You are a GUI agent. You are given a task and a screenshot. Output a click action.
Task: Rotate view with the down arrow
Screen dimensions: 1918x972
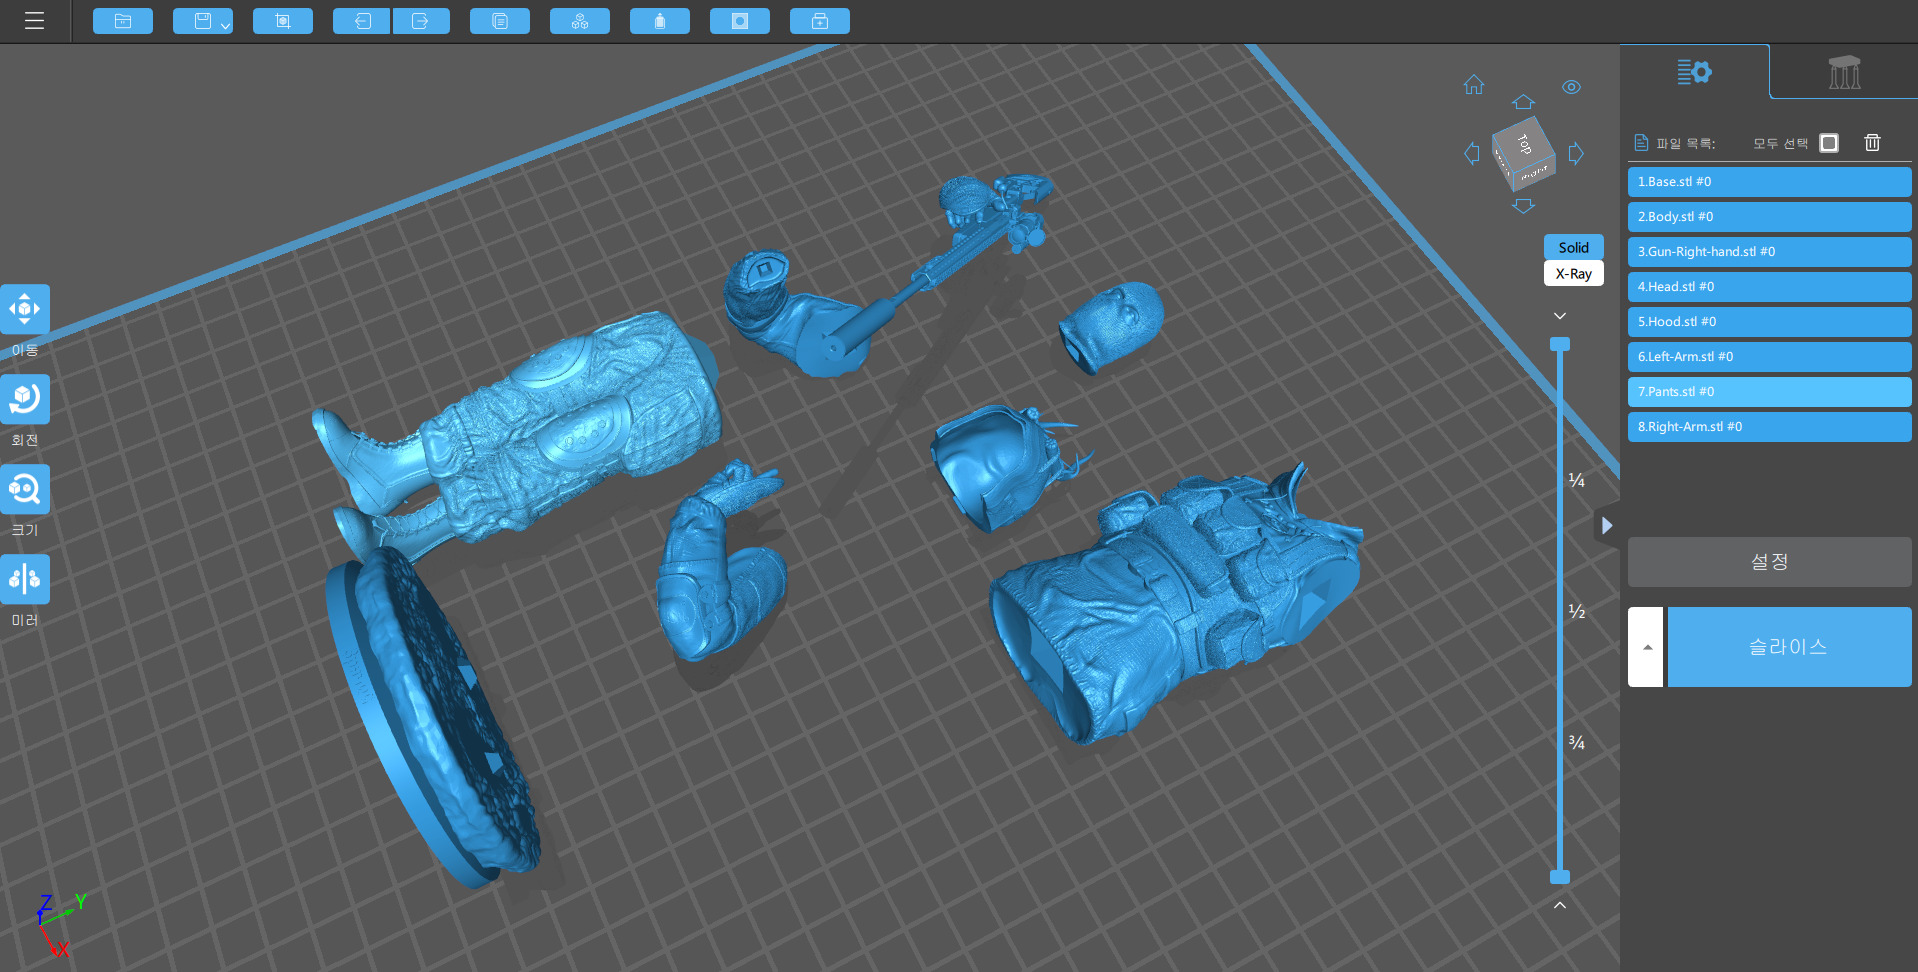(x=1523, y=206)
